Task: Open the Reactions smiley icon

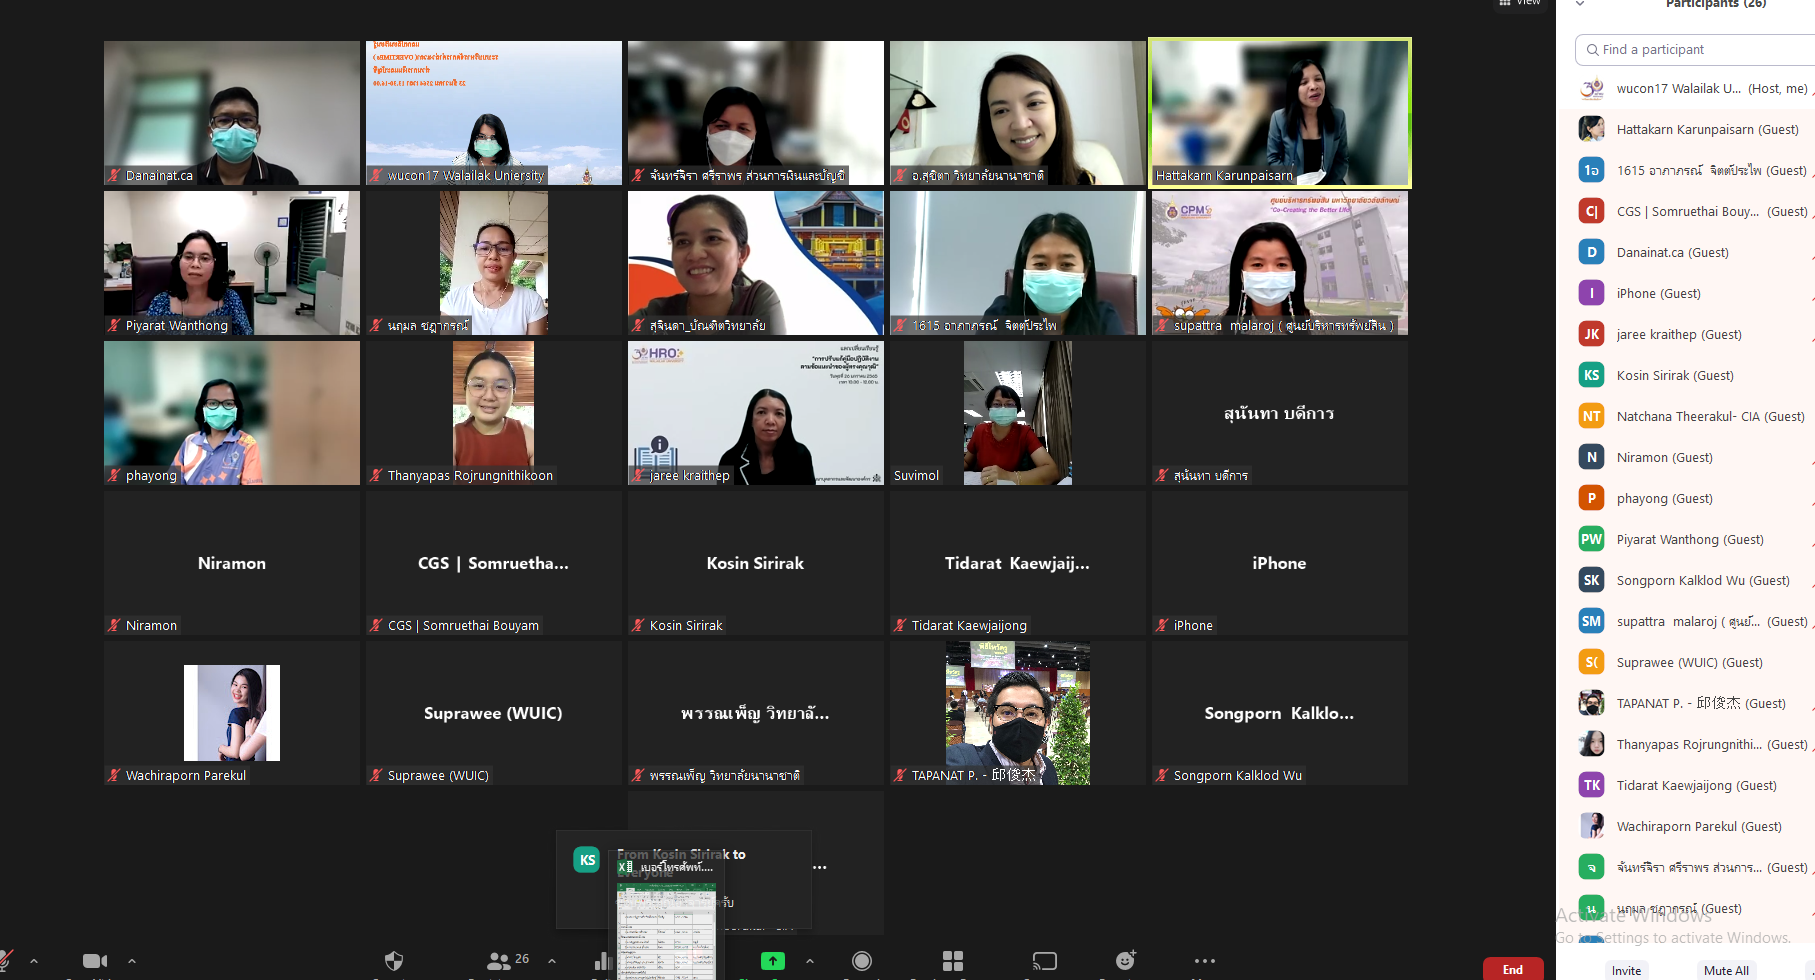Action: (x=1126, y=961)
